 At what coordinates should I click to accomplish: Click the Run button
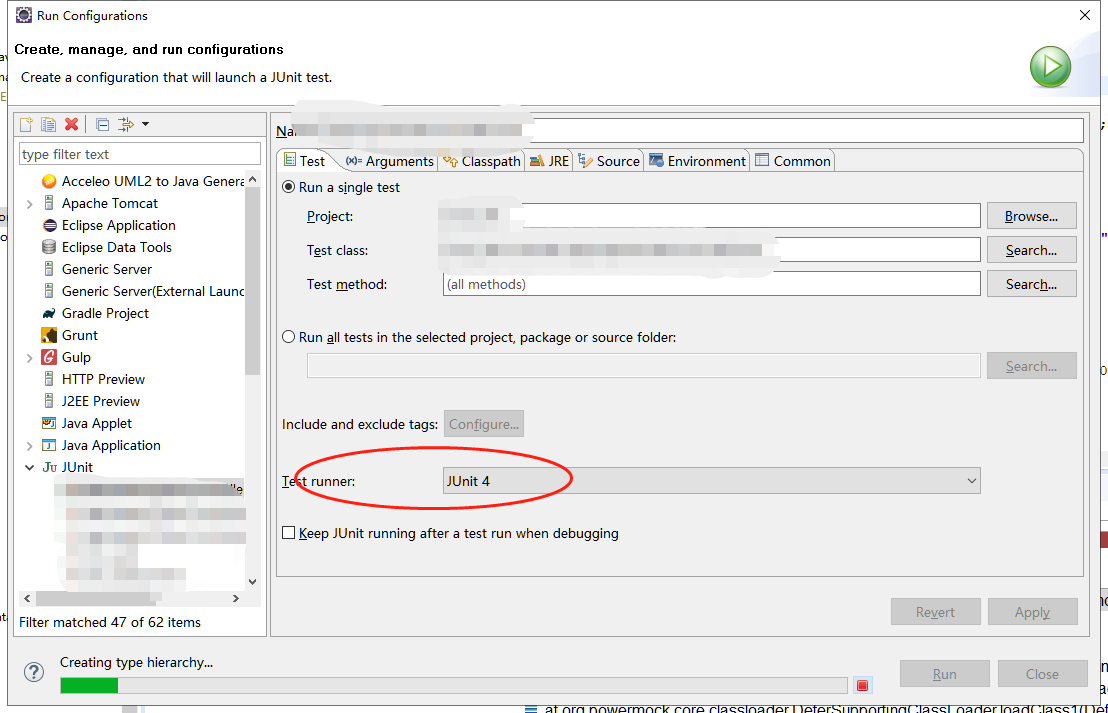point(945,674)
